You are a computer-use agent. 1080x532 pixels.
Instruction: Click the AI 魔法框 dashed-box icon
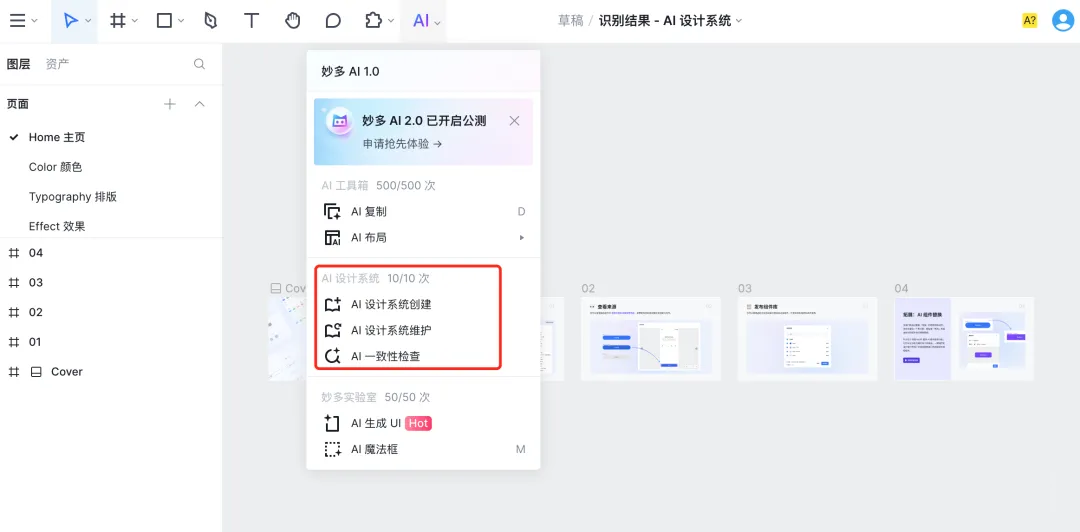click(333, 449)
